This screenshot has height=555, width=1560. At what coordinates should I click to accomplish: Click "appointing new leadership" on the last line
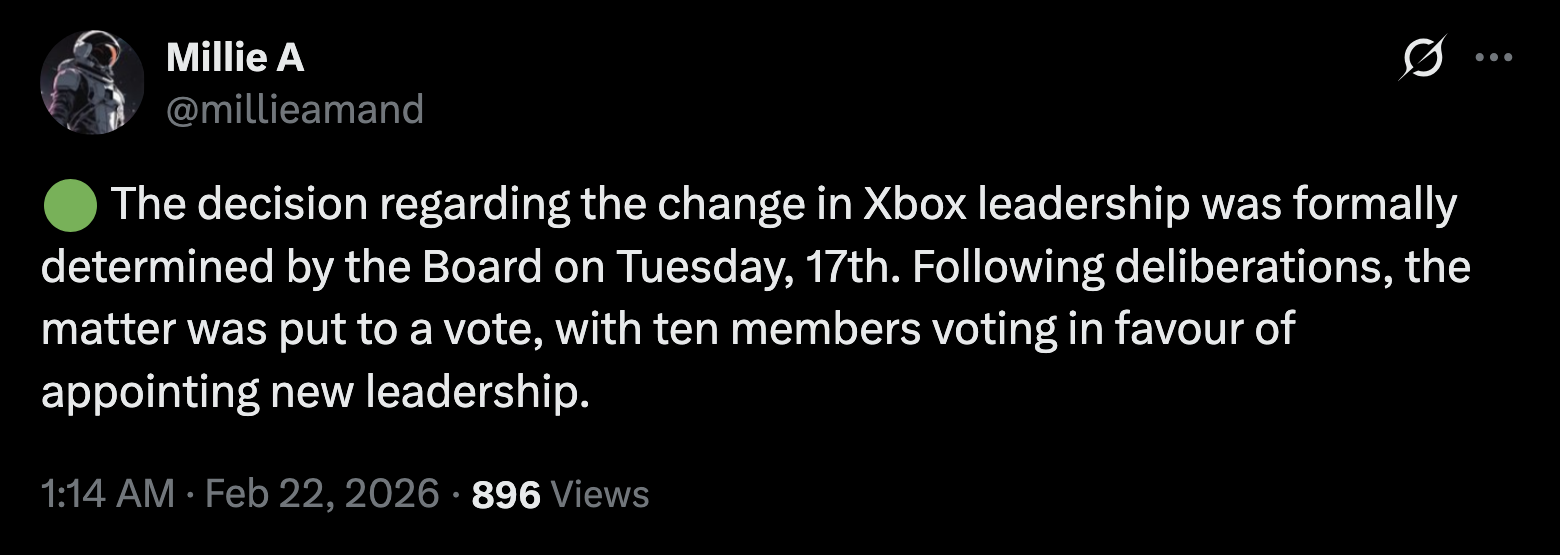311,391
